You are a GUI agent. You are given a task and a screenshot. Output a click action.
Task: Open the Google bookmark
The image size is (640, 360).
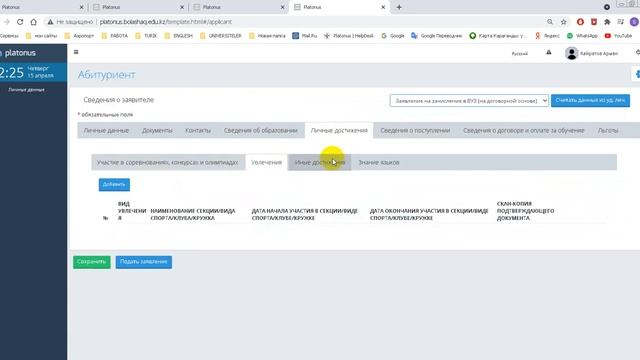(392, 36)
